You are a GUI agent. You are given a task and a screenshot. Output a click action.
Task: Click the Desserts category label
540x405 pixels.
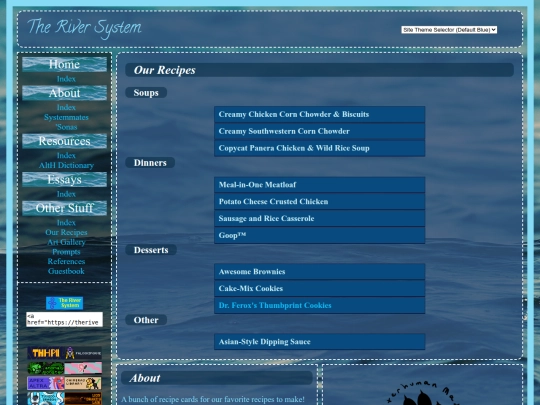pos(151,250)
